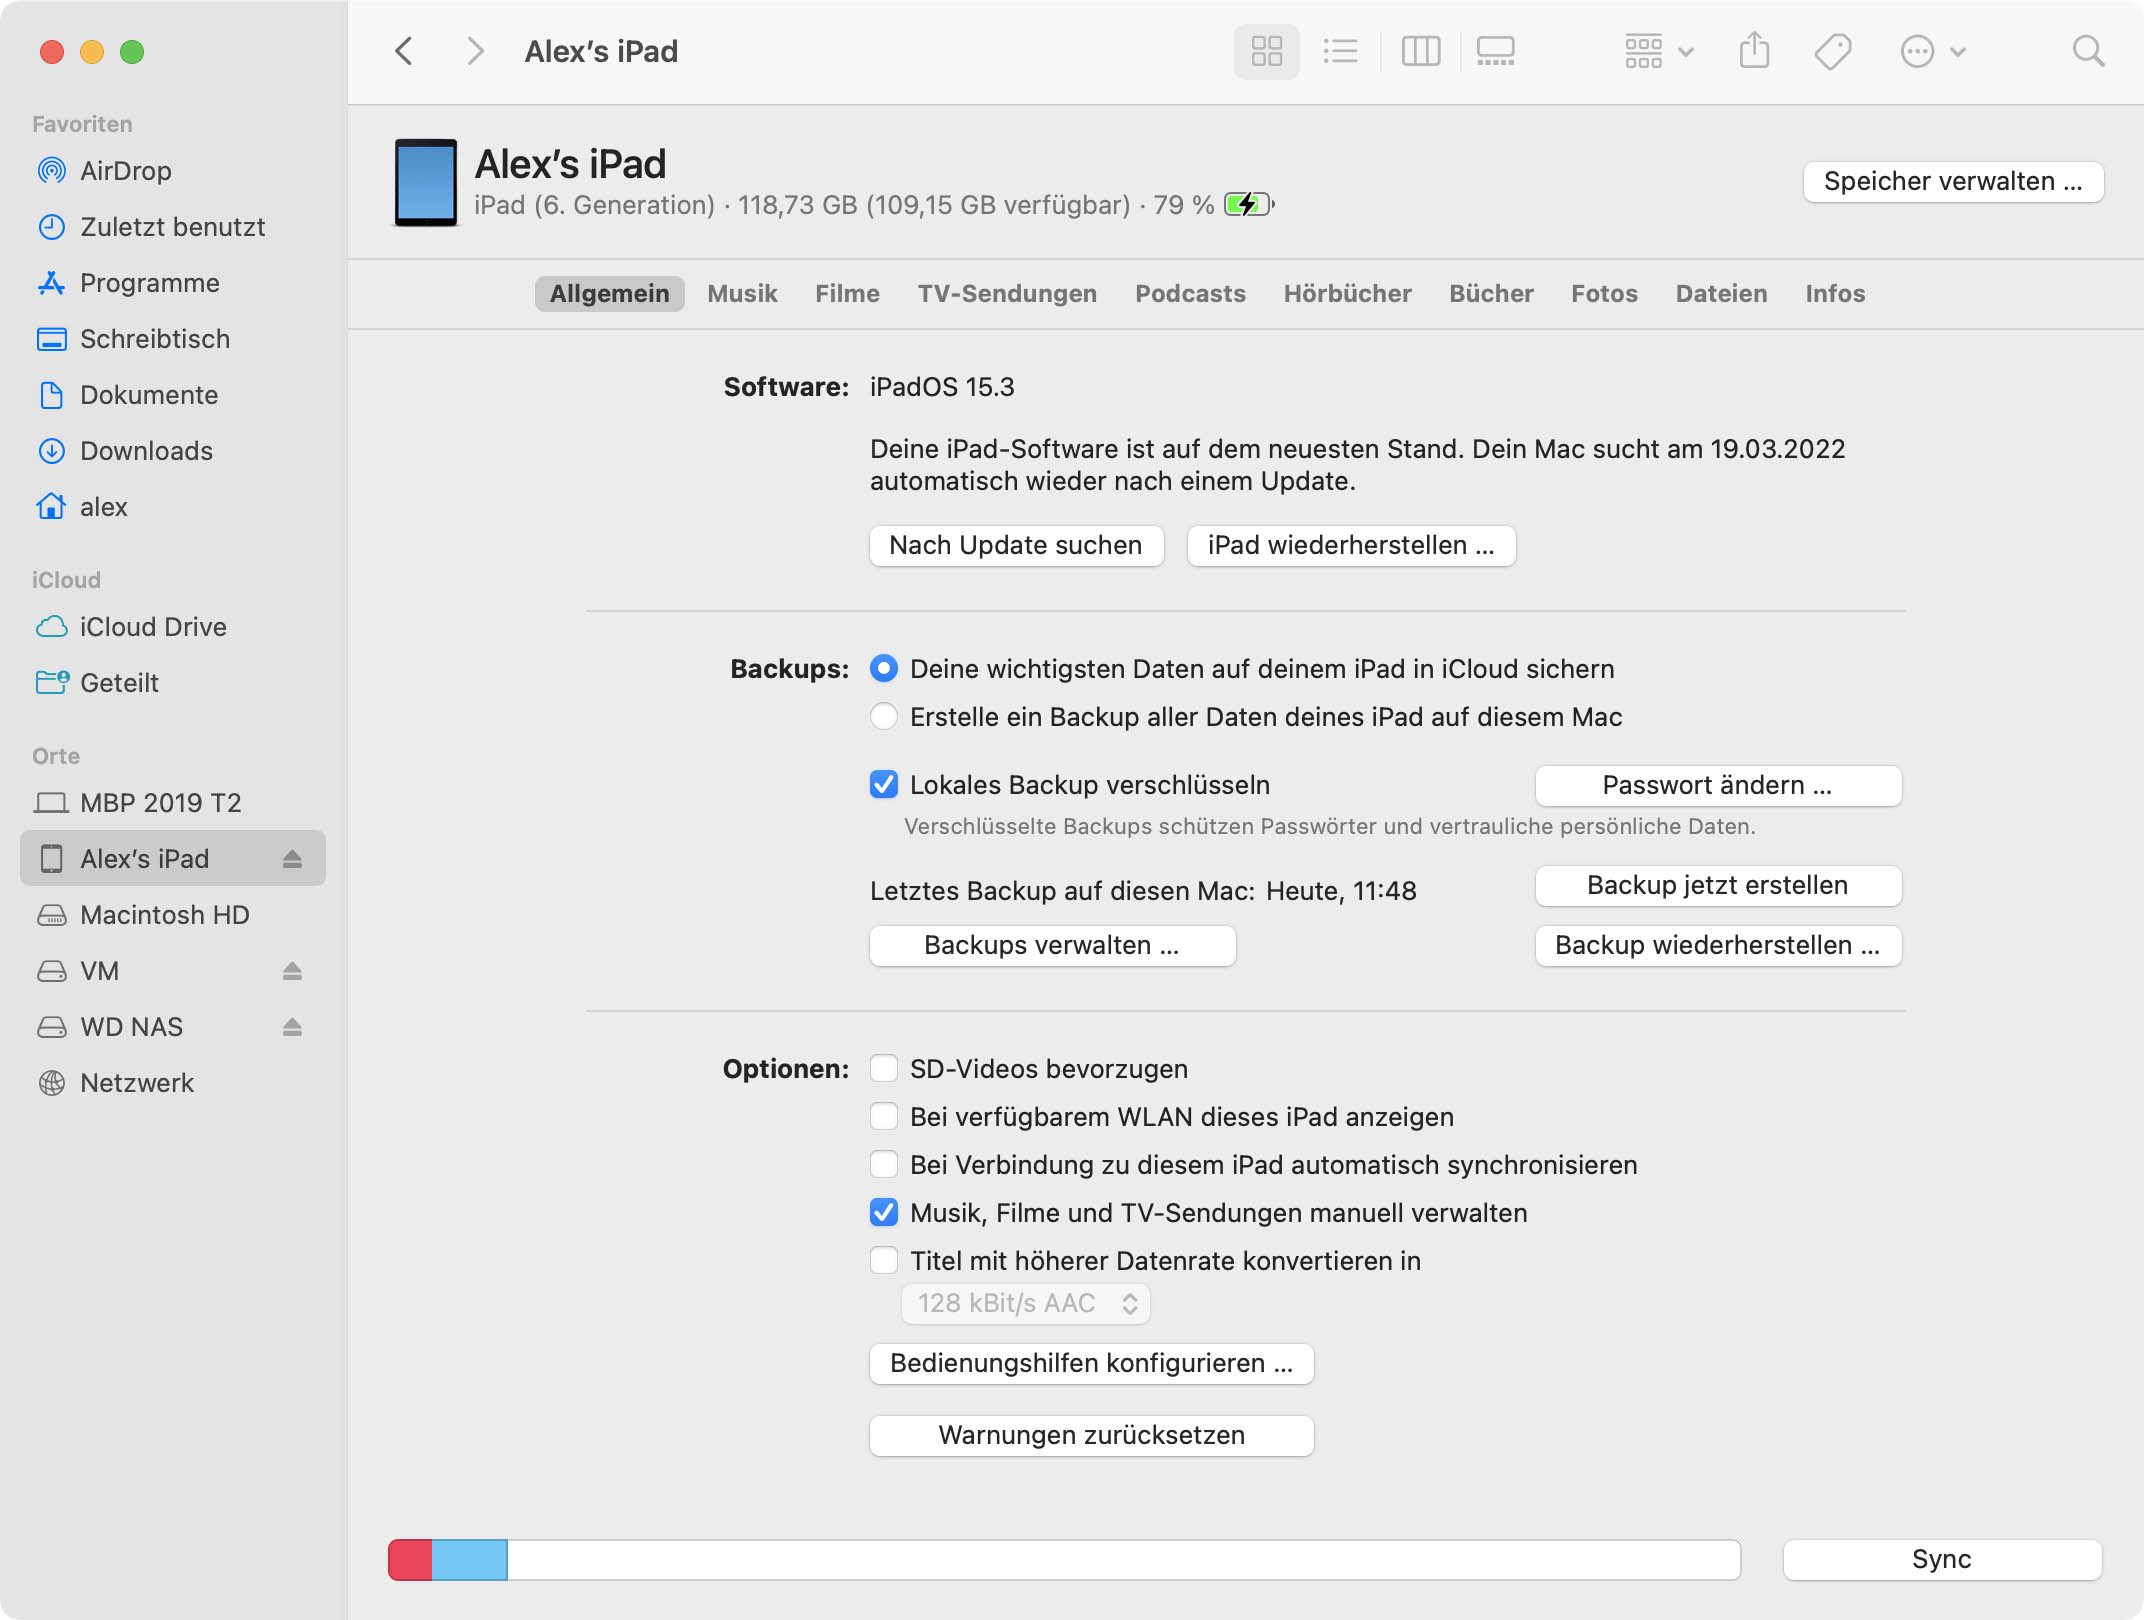2144x1620 pixels.
Task: Select MBP 2019 T2 location
Action: 173,803
